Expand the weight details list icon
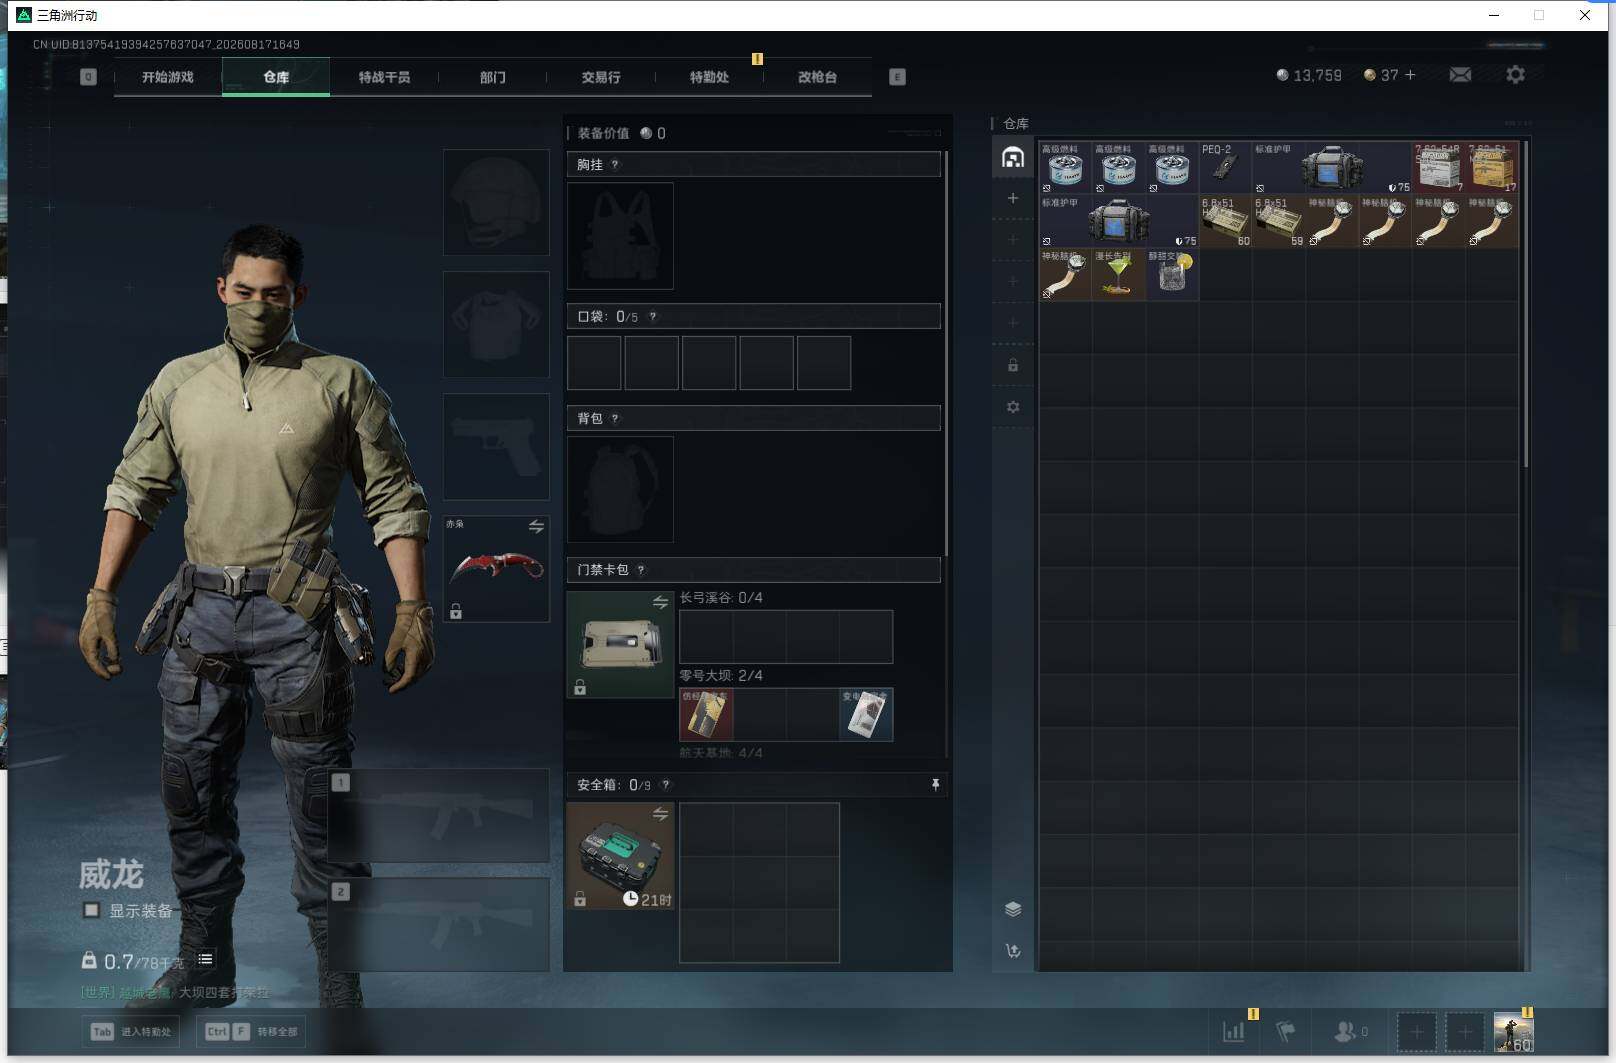This screenshot has width=1616, height=1063. coord(205,959)
